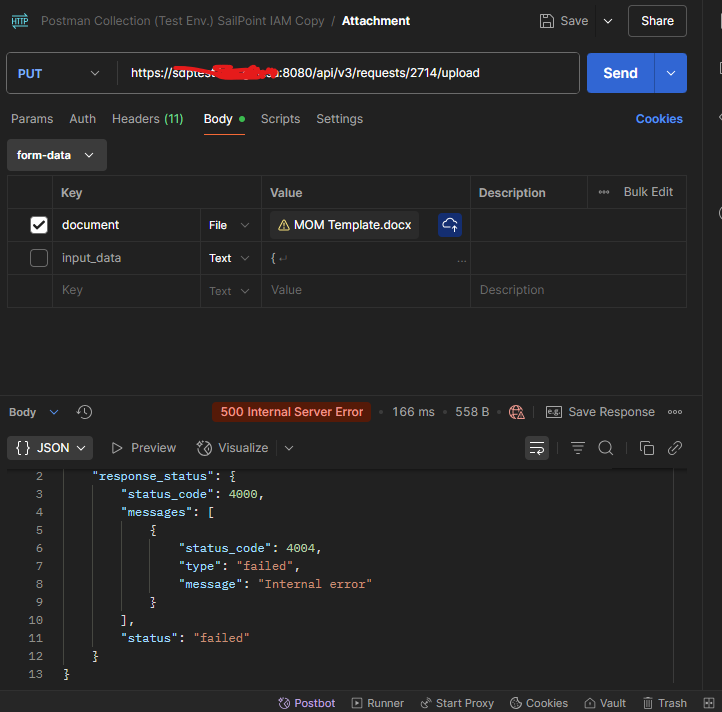The width and height of the screenshot is (722, 712).
Task: Open the Scripts tab
Action: pos(280,119)
